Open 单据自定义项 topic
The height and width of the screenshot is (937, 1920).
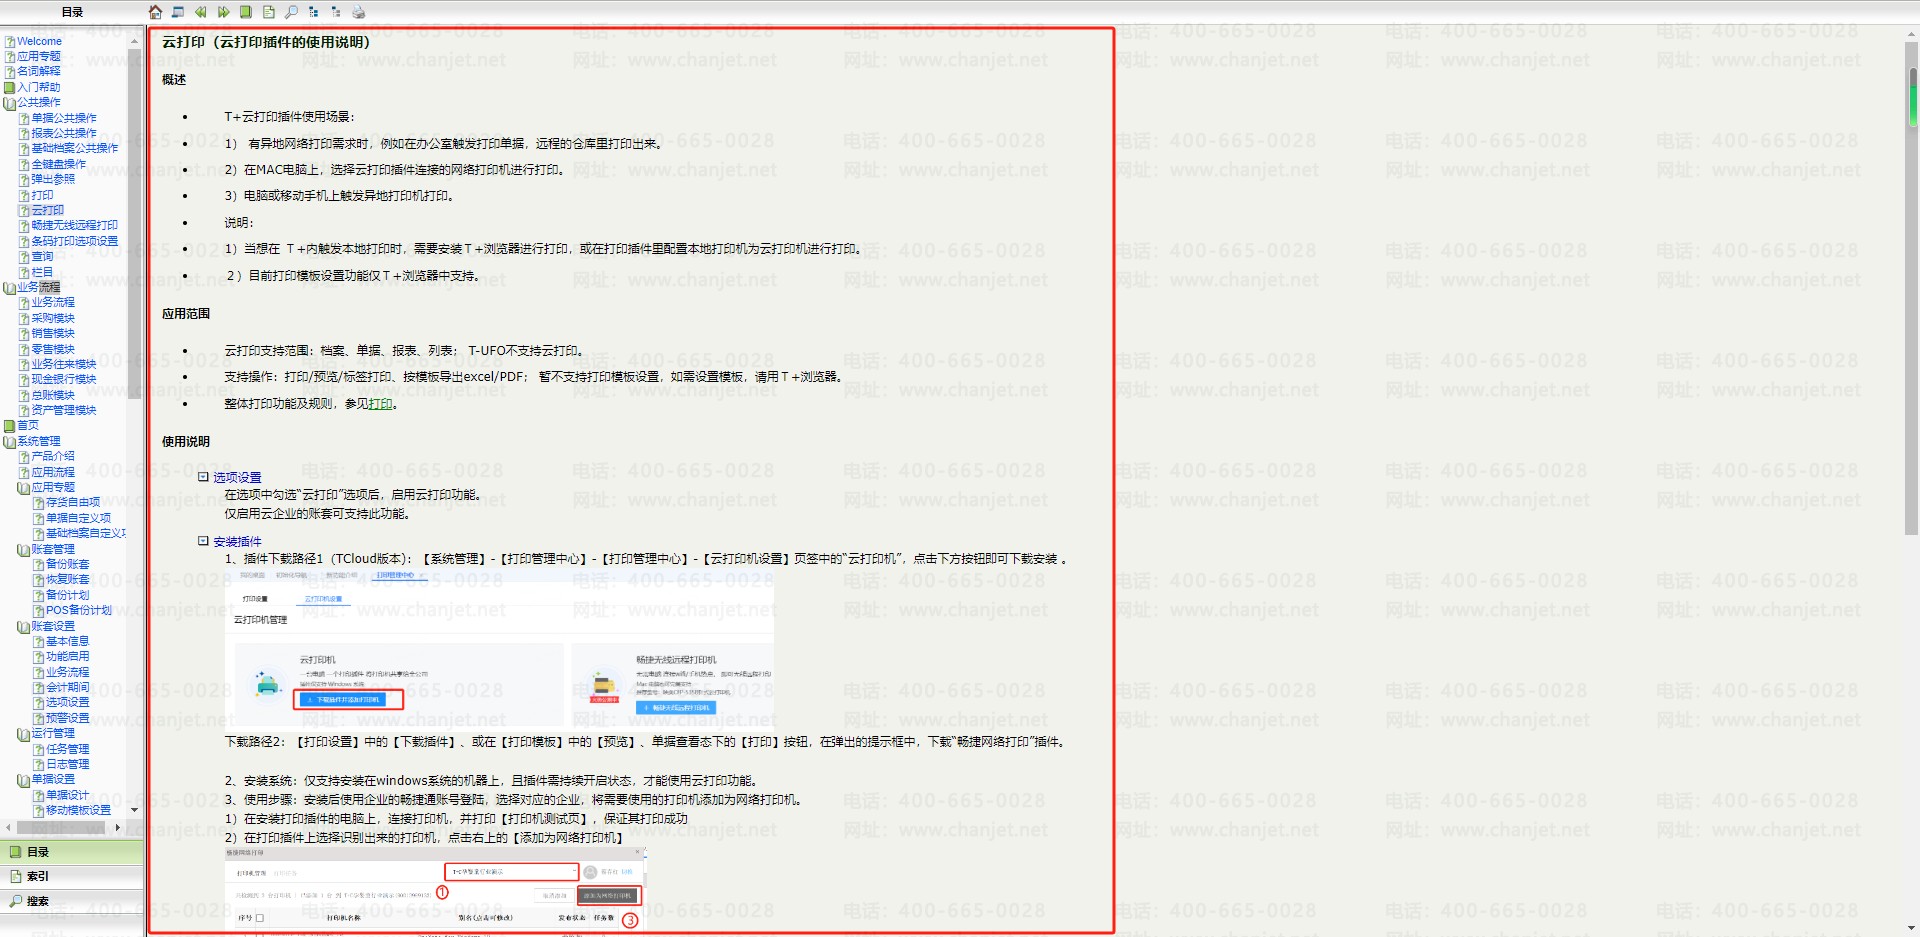pyautogui.click(x=78, y=518)
